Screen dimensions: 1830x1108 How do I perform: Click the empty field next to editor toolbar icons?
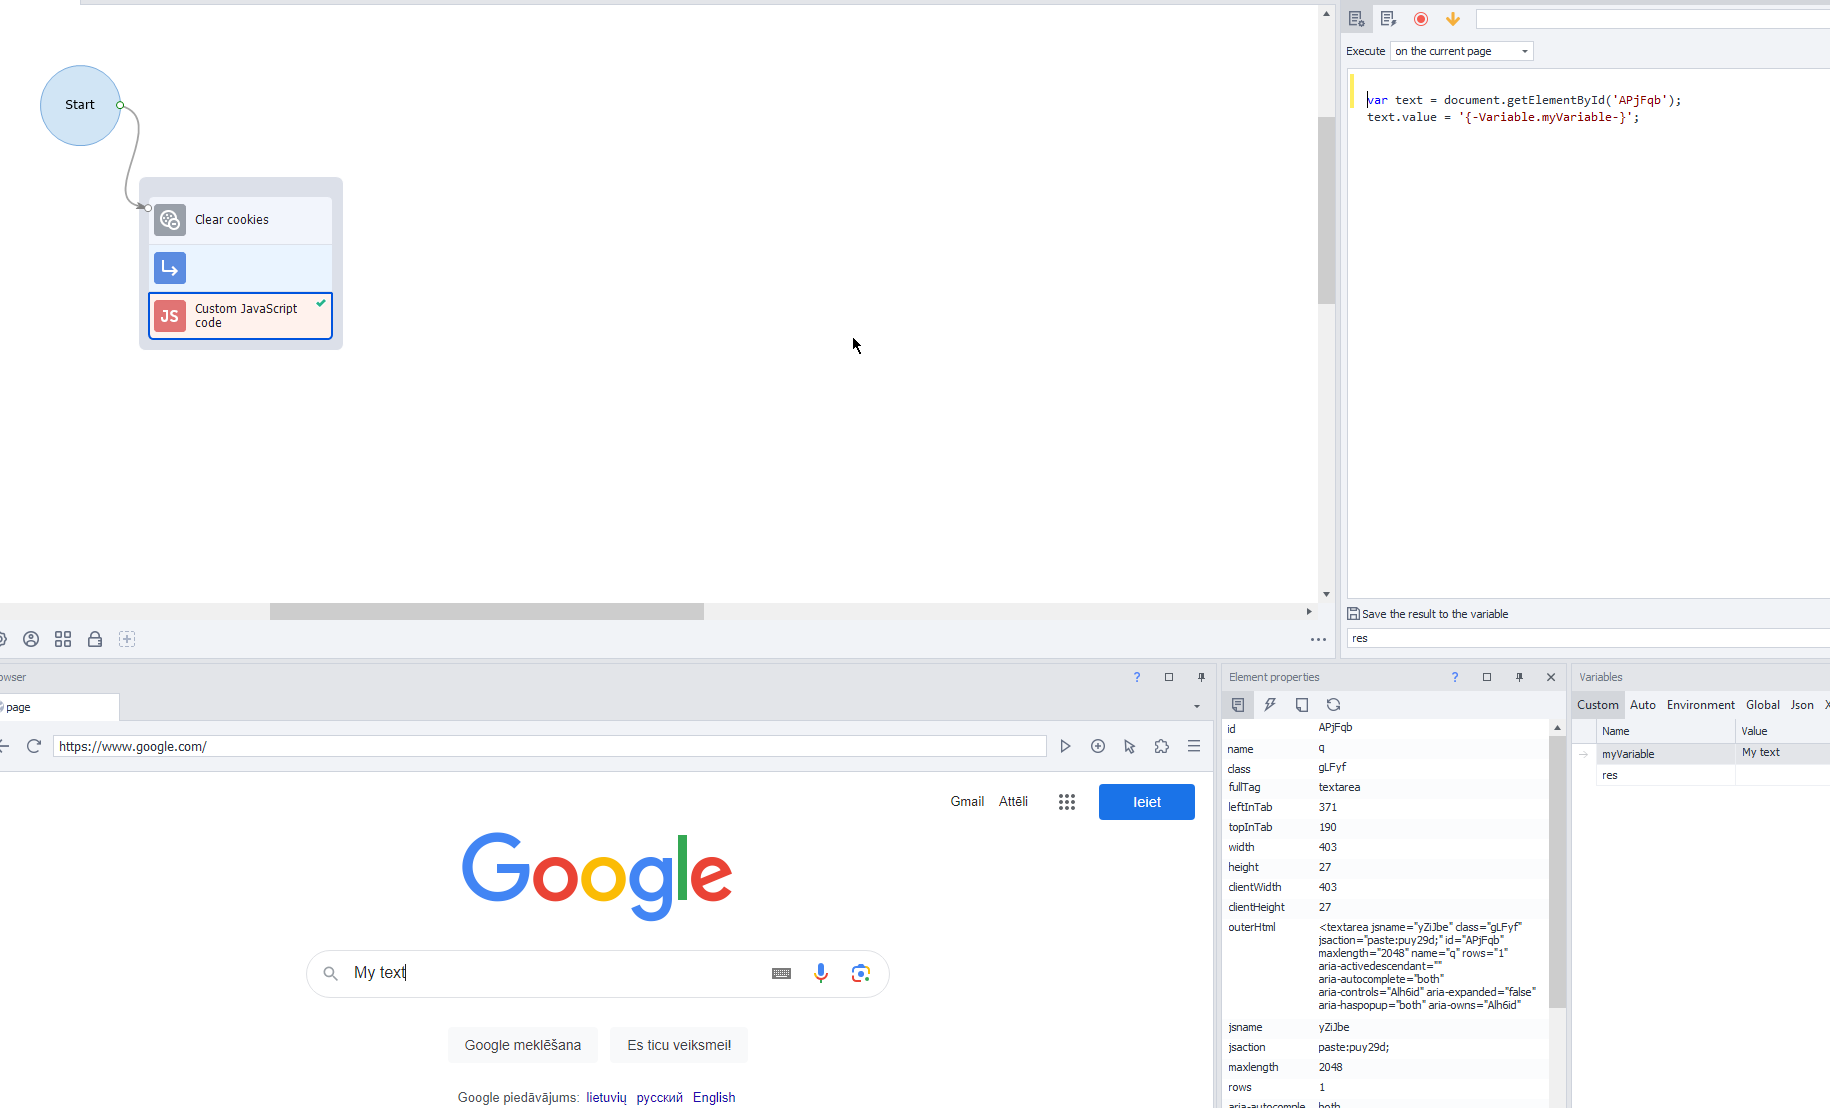coord(1653,19)
